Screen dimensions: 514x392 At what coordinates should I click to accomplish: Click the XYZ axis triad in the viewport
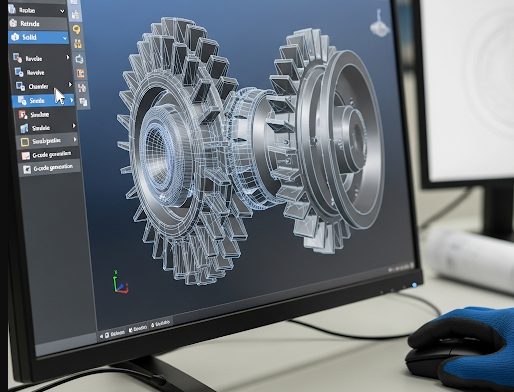(x=119, y=282)
